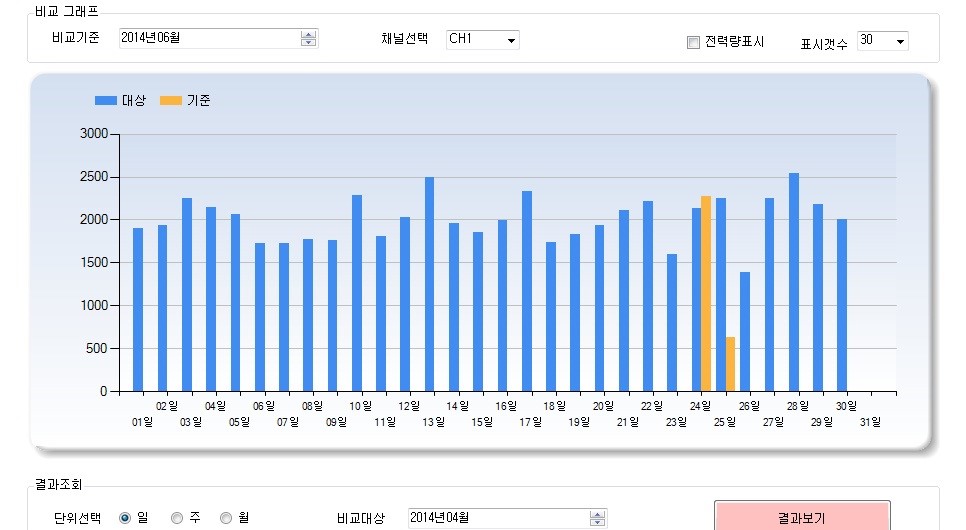Click the blue bar for 13일
Image resolution: width=966 pixels, height=530 pixels.
pos(429,284)
